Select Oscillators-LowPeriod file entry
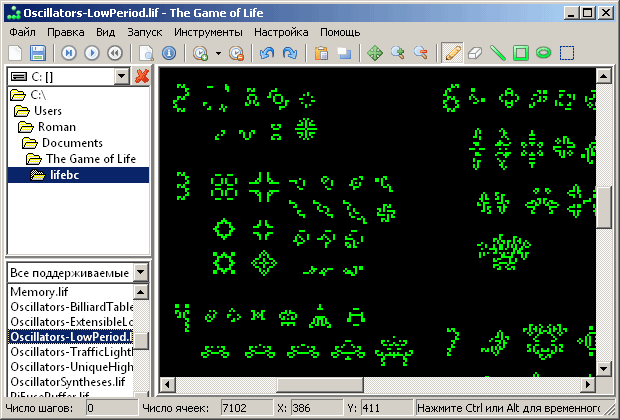Screen dimensions: 620x420 (70, 337)
